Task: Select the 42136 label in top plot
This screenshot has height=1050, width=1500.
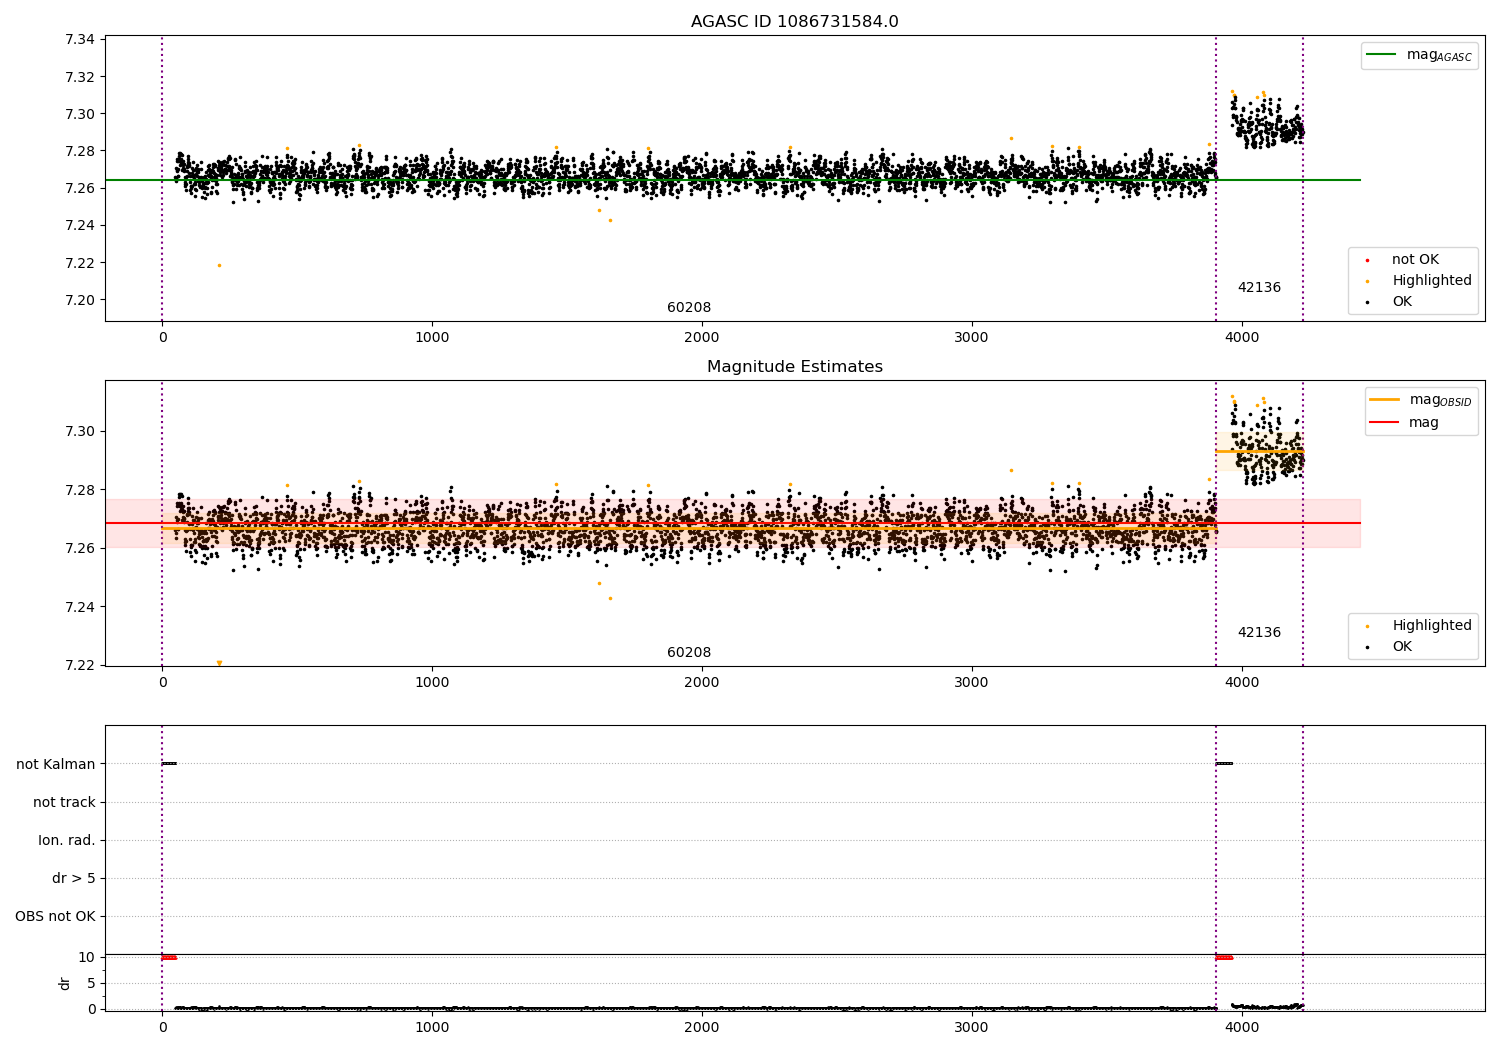Action: [x=1259, y=288]
